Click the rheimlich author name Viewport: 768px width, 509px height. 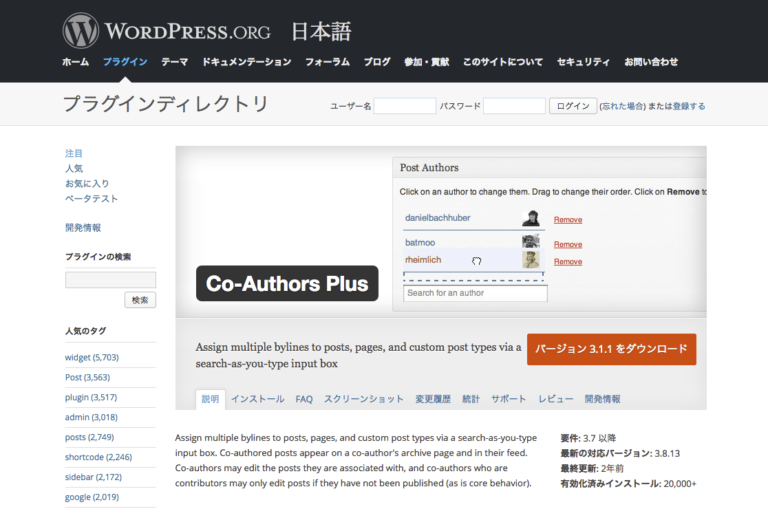[x=423, y=260]
